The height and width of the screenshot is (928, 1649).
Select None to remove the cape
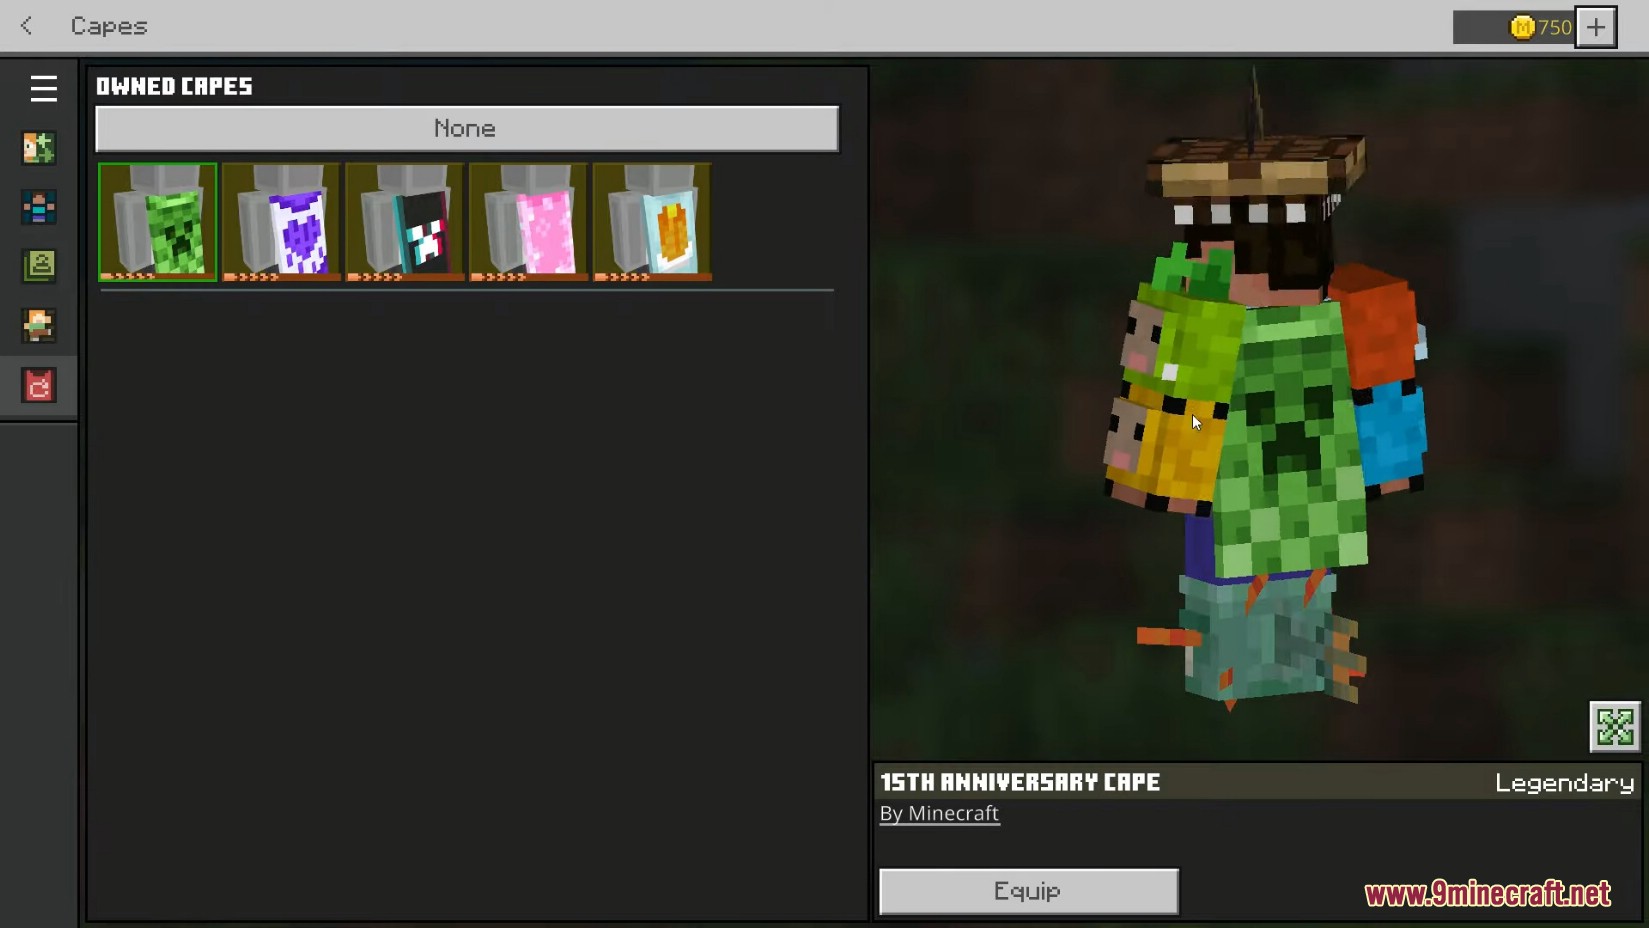(467, 129)
